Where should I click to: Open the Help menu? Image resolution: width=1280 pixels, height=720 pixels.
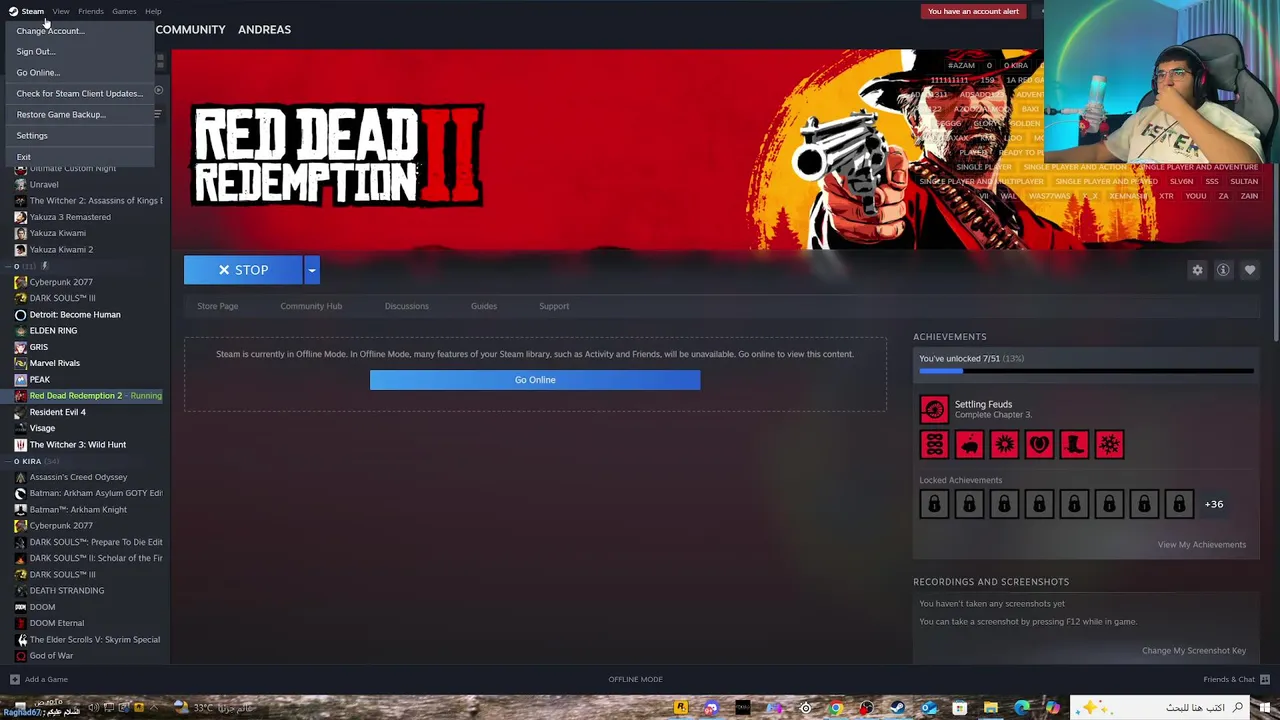click(153, 11)
